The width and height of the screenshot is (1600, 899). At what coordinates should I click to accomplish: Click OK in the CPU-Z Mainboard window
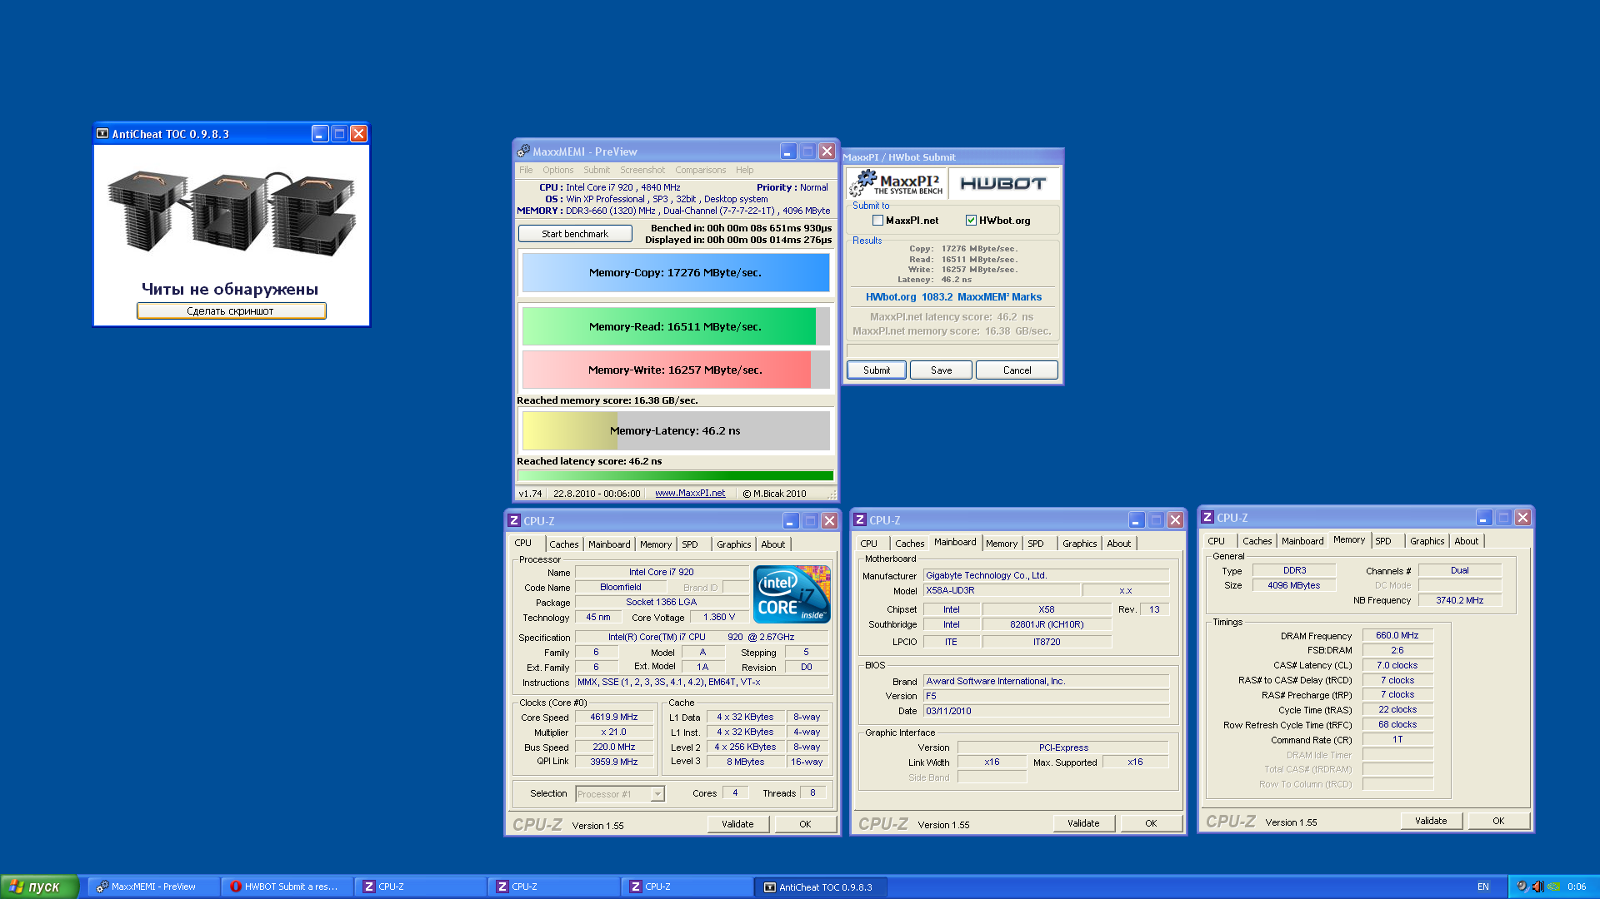(x=1151, y=824)
